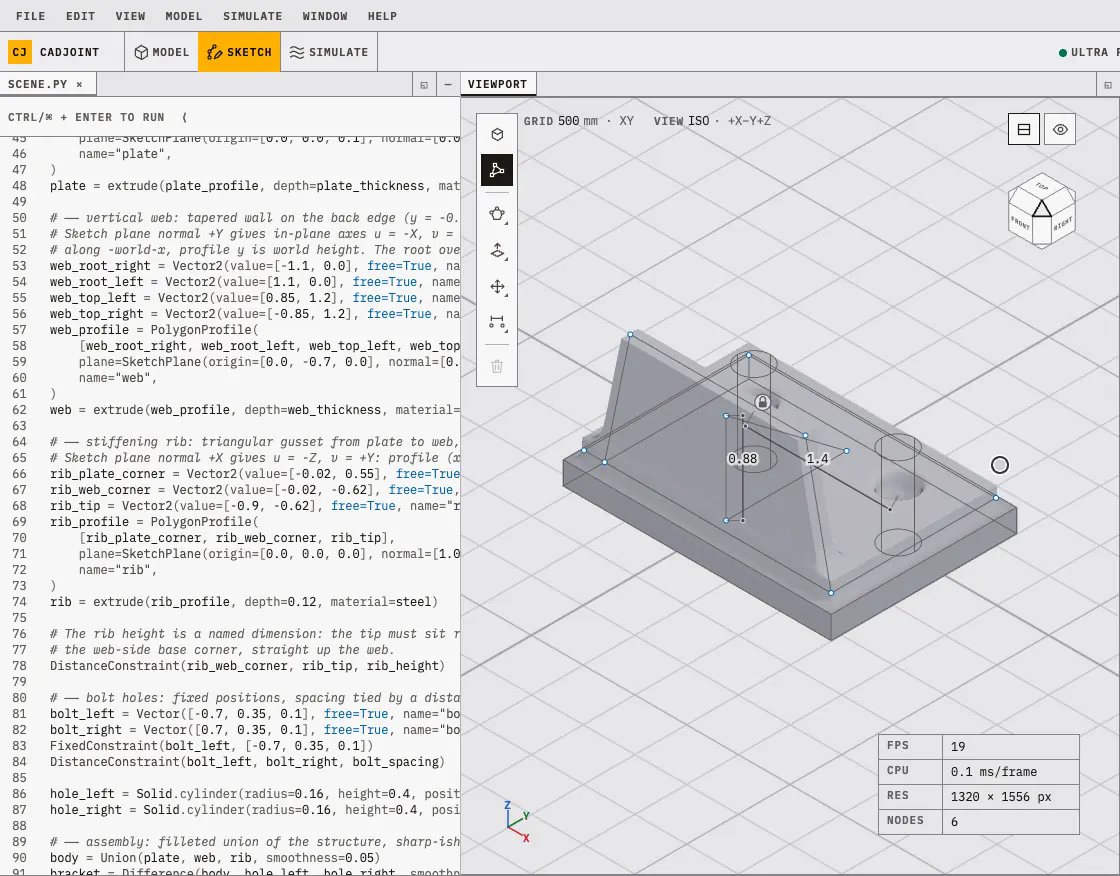Screen dimensions: 1120x876
Task: Click the RIGHT face of view cube
Action: pyautogui.click(x=1062, y=224)
